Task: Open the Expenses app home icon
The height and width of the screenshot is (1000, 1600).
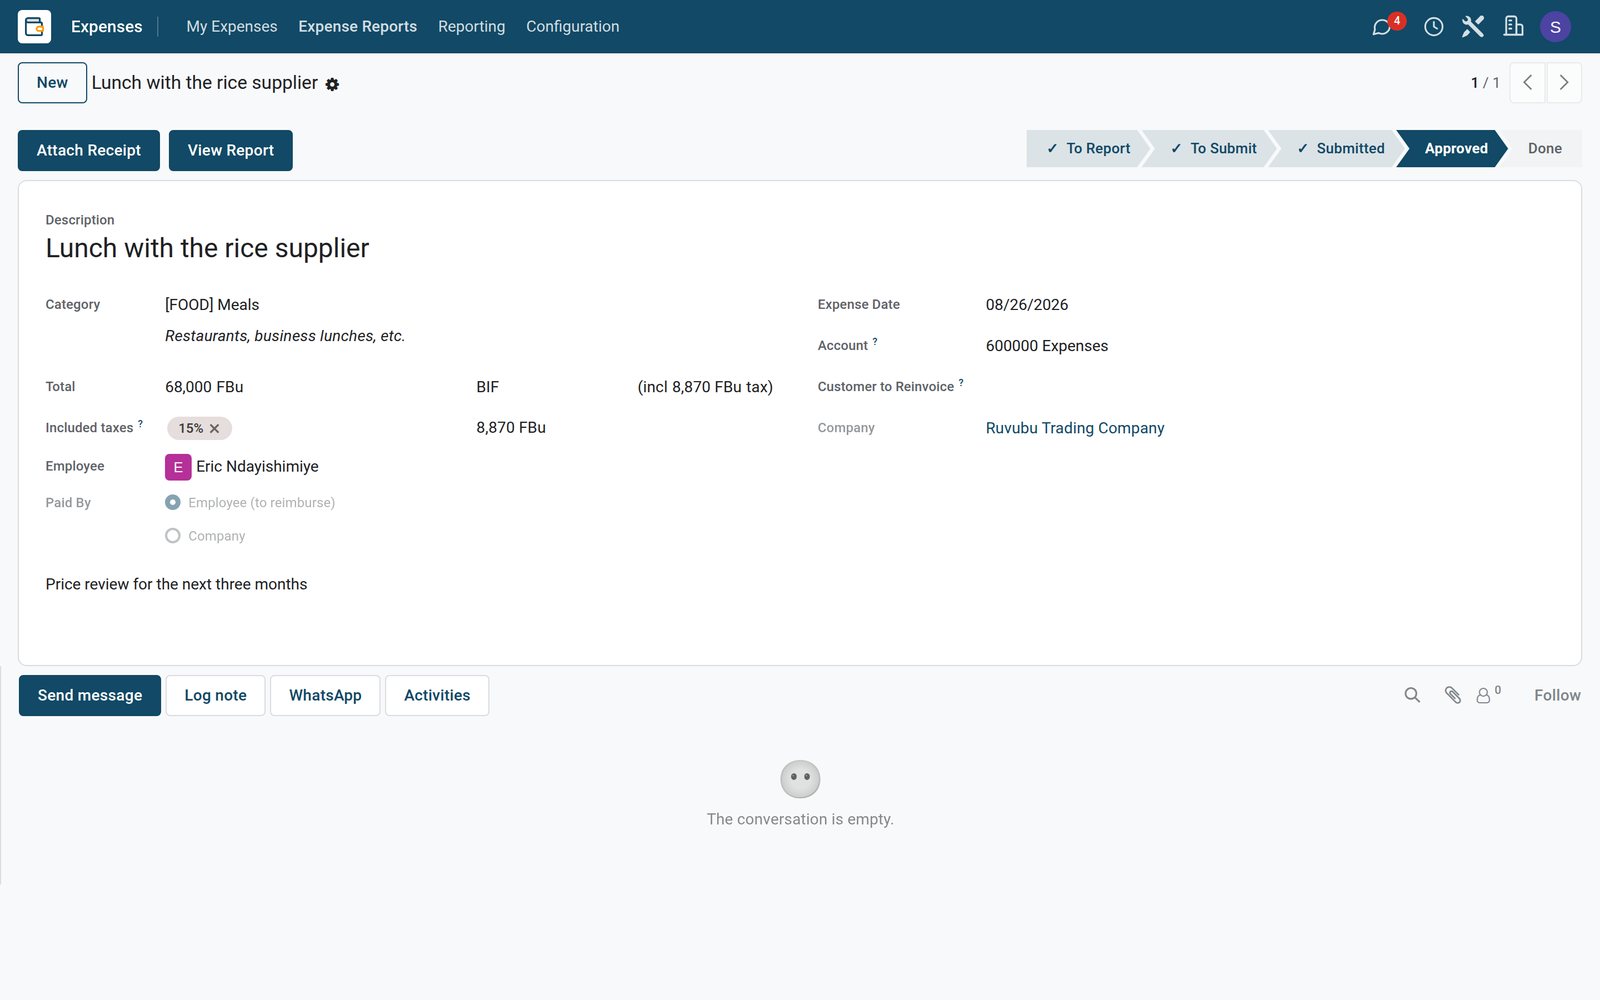Action: [x=34, y=26]
